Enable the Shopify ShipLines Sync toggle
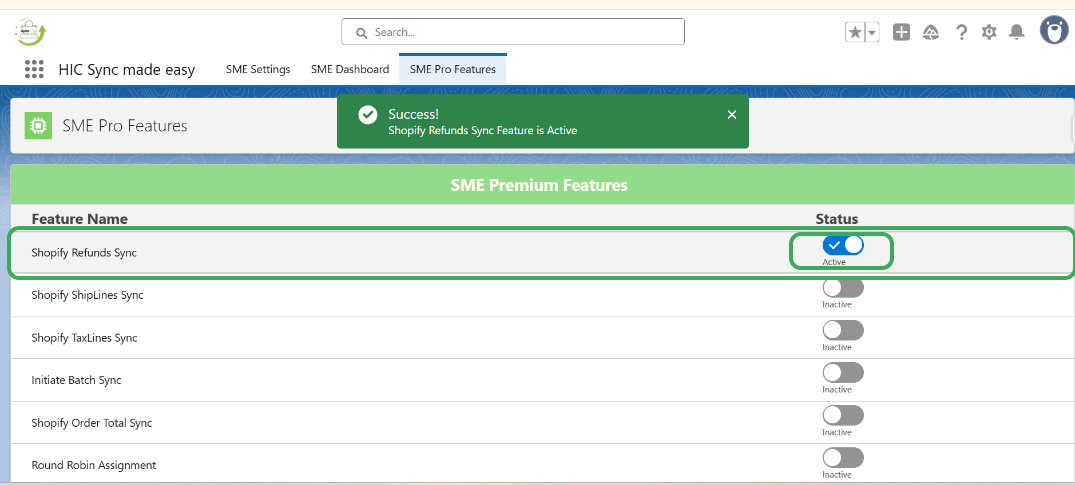 (842, 288)
